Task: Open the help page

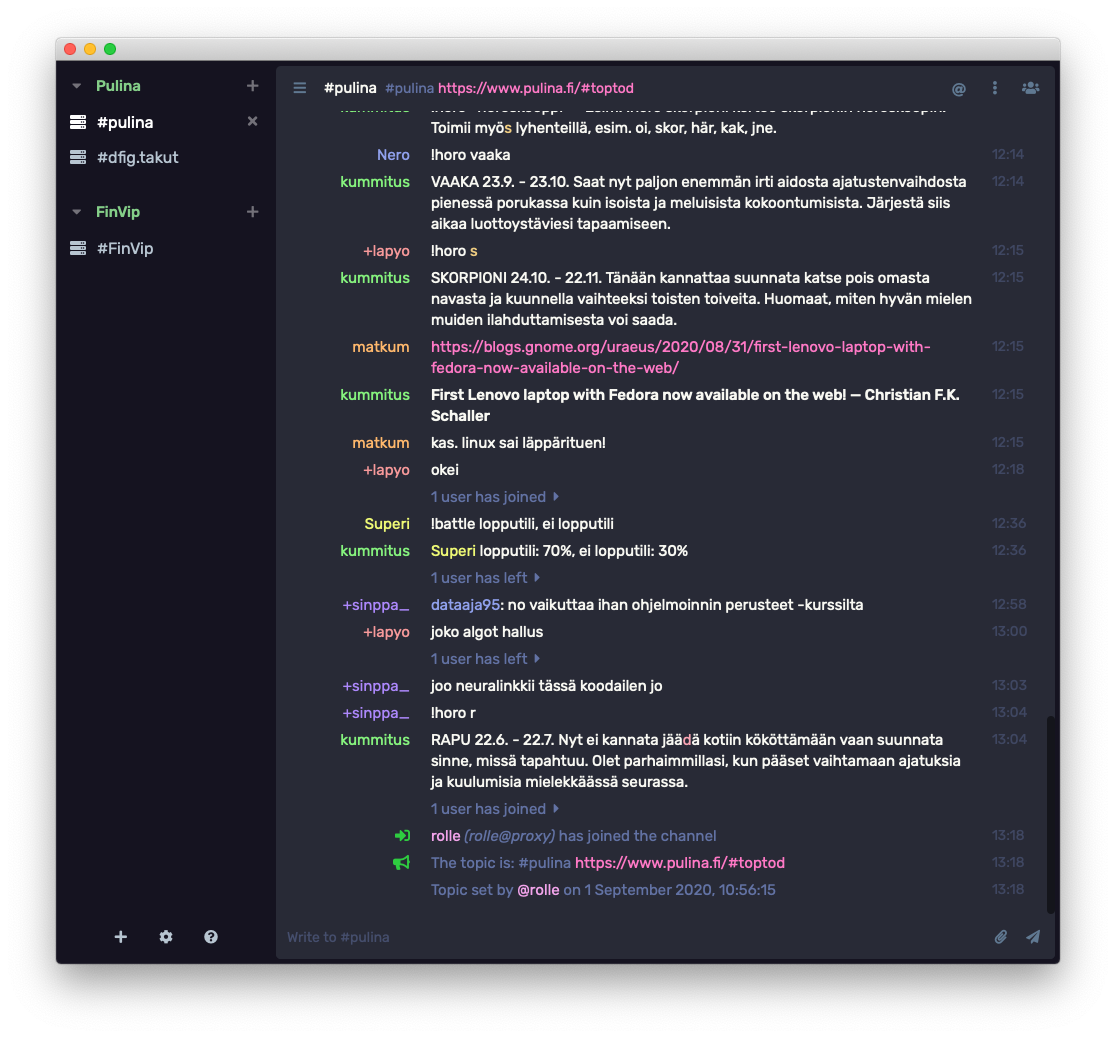Action: (x=211, y=936)
